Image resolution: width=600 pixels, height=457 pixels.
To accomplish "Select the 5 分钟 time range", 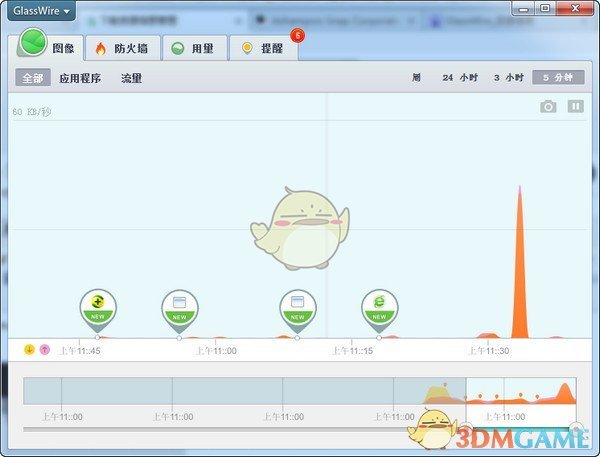I will (557, 78).
